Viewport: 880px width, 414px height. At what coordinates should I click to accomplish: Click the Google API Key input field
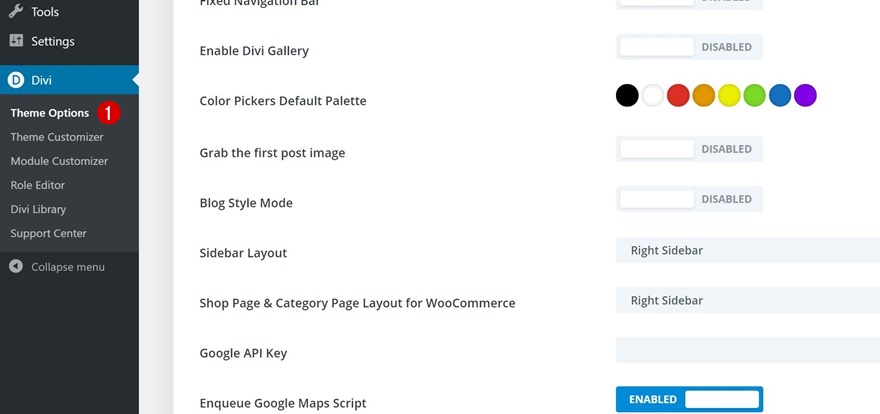tap(747, 350)
